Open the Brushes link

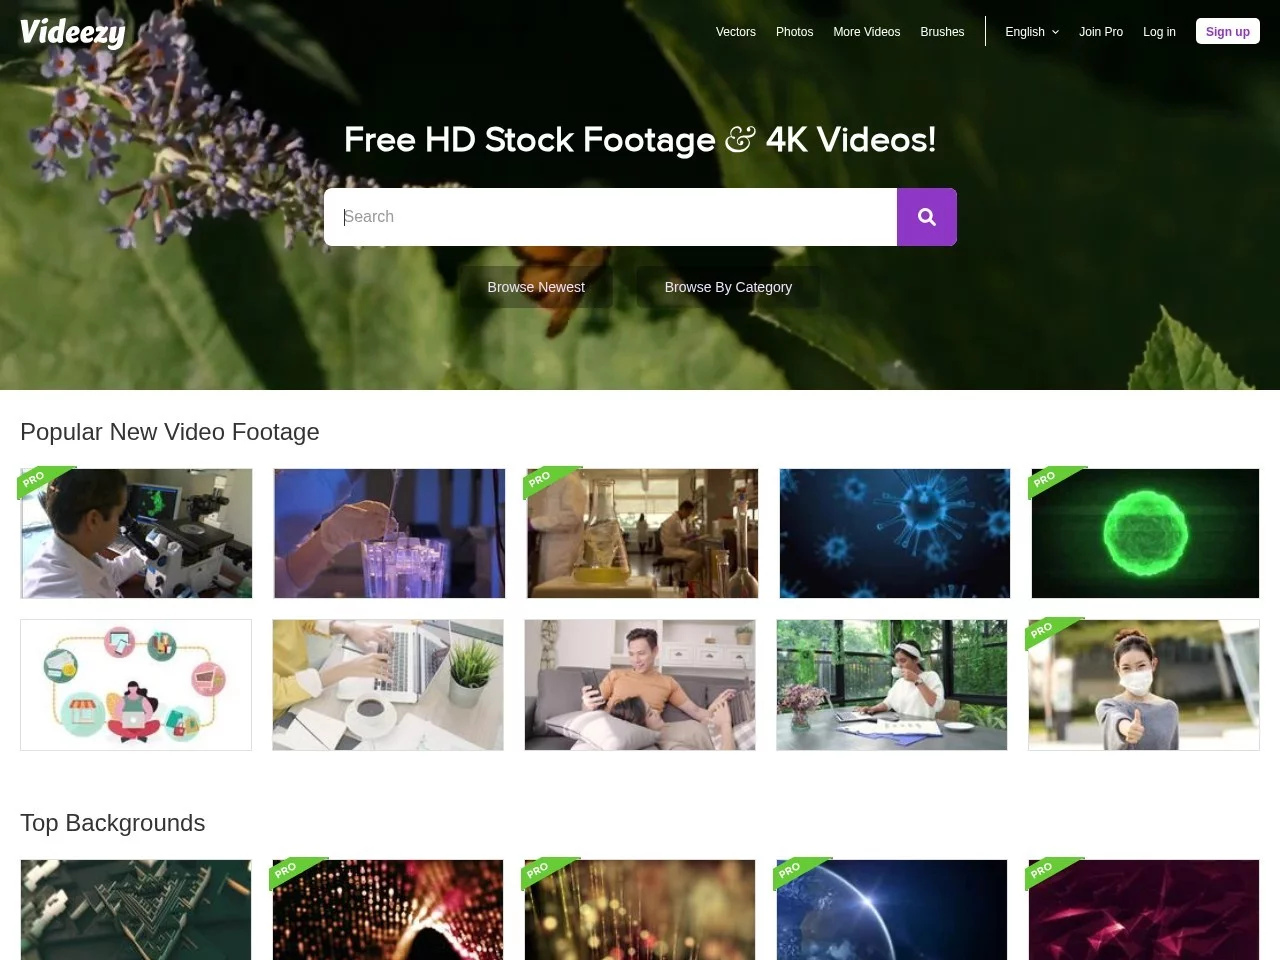point(942,32)
